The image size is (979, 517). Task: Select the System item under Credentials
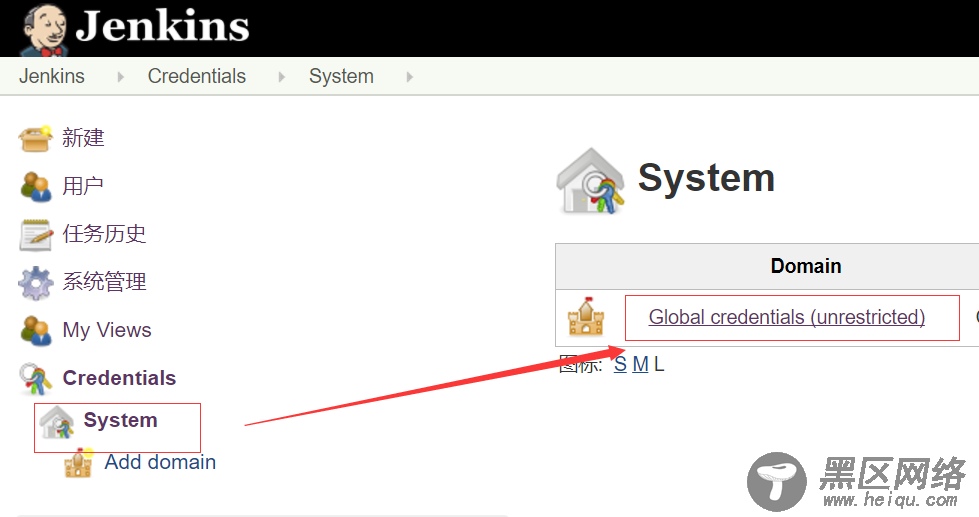tap(121, 420)
